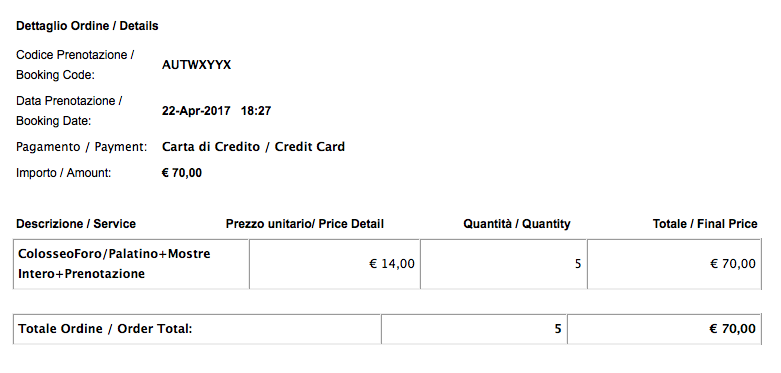Image resolution: width=781 pixels, height=373 pixels.
Task: Click the Importo / Amount label
Action: 64,173
